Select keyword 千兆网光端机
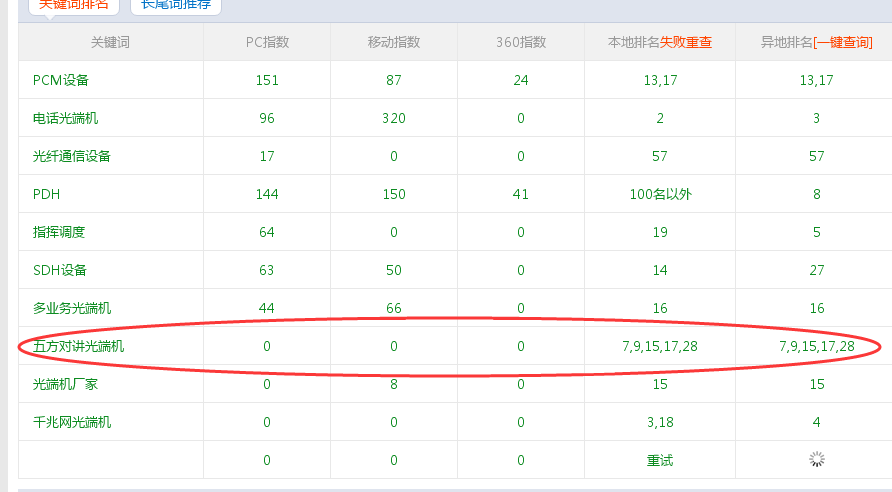 pyautogui.click(x=72, y=422)
